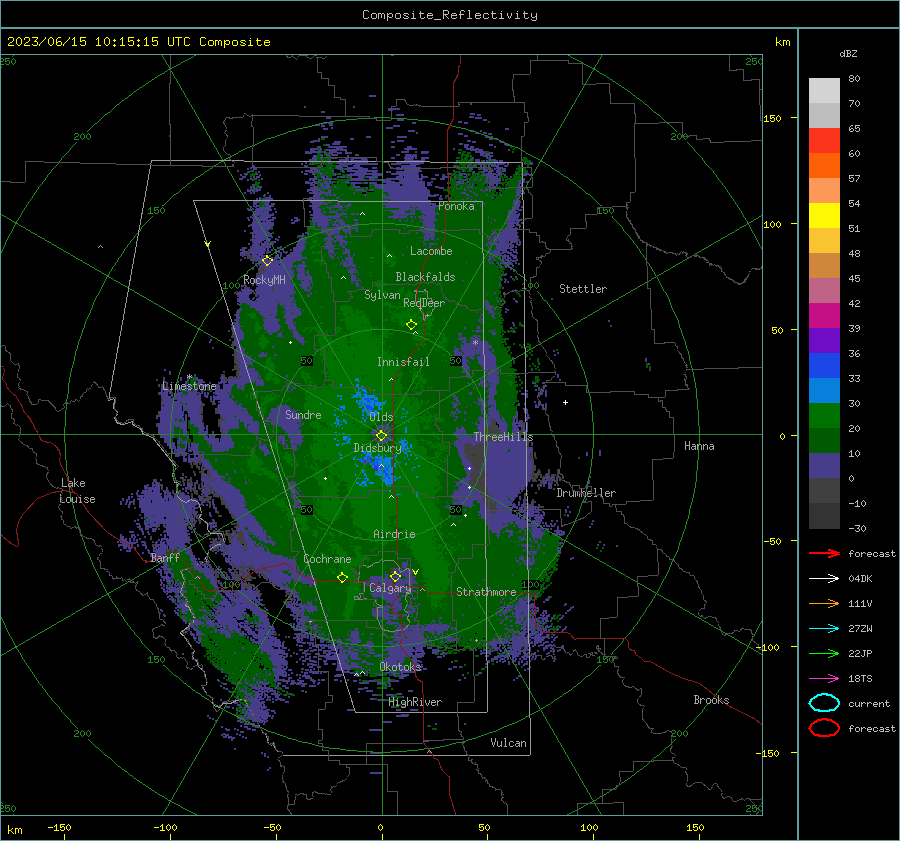
Task: Pick the red 65-60 dBZ color swatch
Action: pyautogui.click(x=824, y=141)
